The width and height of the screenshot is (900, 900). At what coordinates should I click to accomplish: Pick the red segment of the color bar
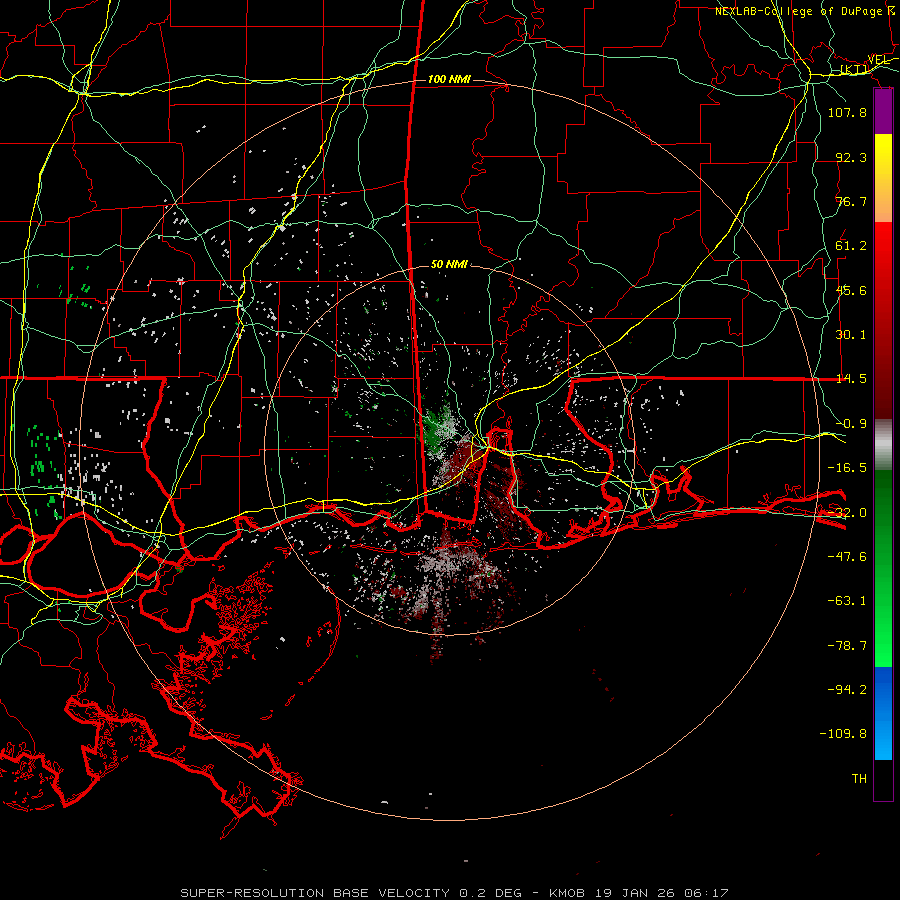click(883, 320)
